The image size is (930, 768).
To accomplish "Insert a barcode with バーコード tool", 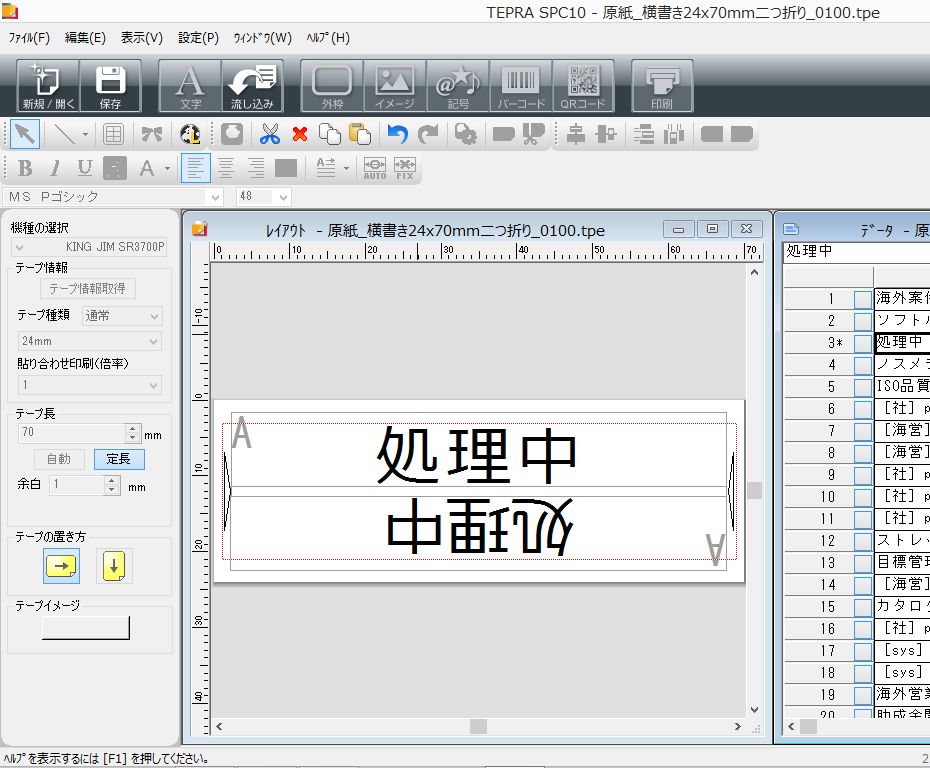I will 521,87.
